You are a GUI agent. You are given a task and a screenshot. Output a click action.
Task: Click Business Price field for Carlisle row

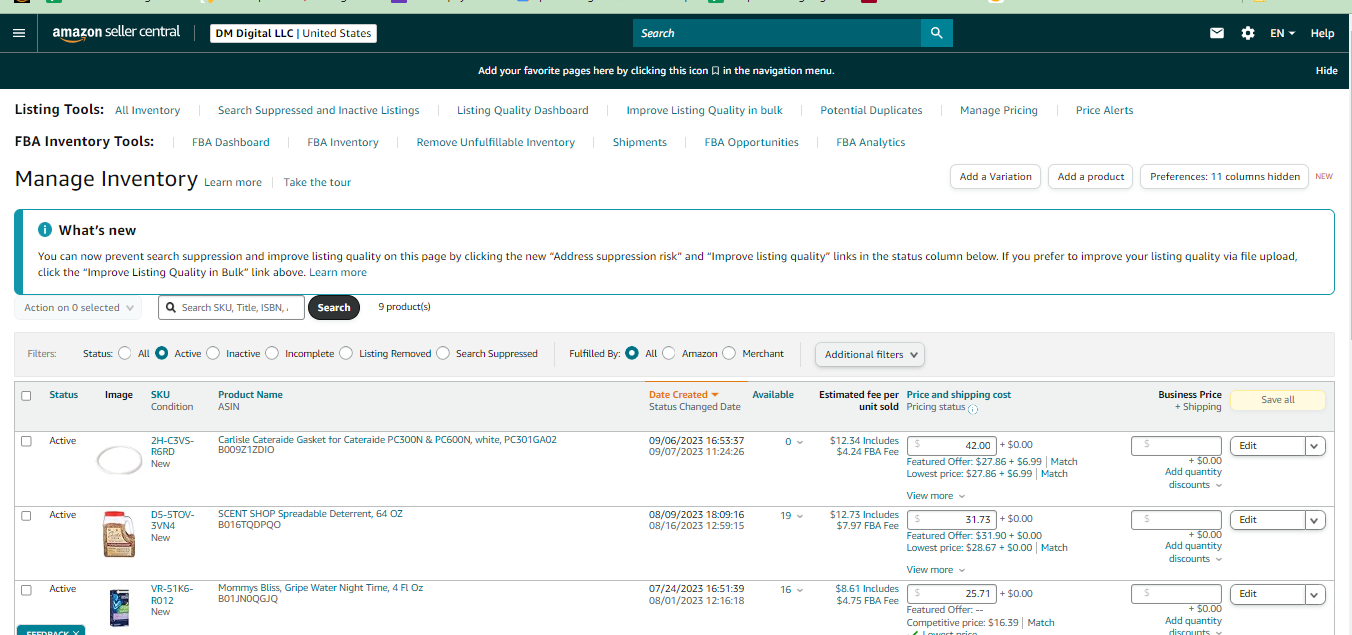[1176, 446]
